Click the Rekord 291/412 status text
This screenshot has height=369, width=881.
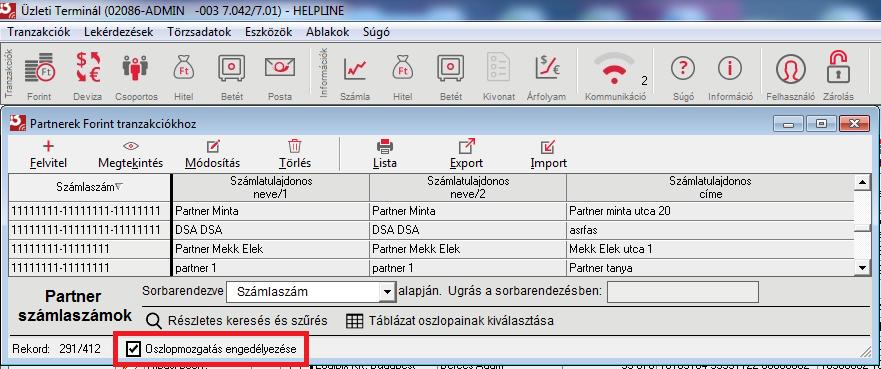[x=56, y=349]
